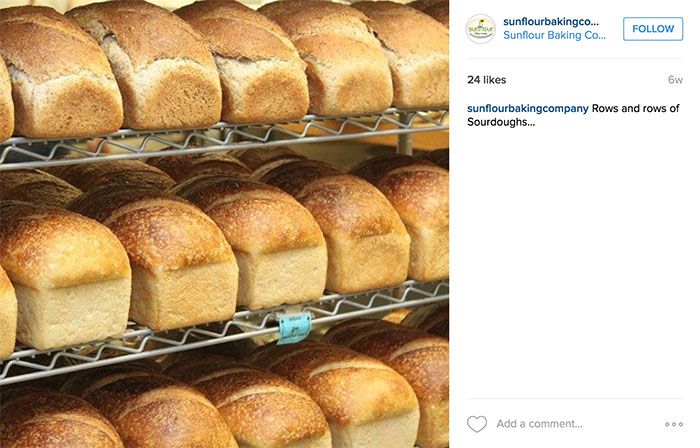Click the lower wire rack shelf
This screenshot has width=700, height=448.
click(224, 332)
